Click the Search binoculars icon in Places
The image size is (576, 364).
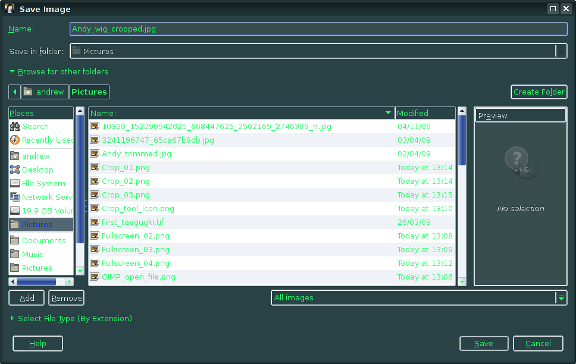[15, 126]
